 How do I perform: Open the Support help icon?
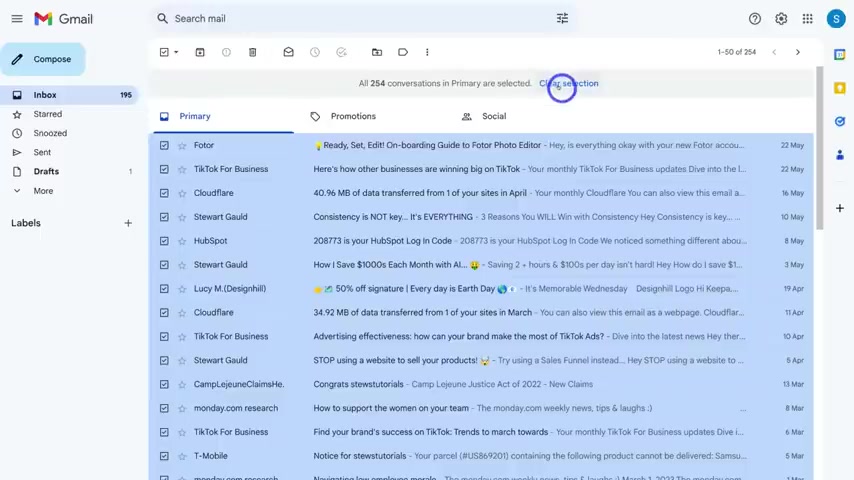point(754,19)
